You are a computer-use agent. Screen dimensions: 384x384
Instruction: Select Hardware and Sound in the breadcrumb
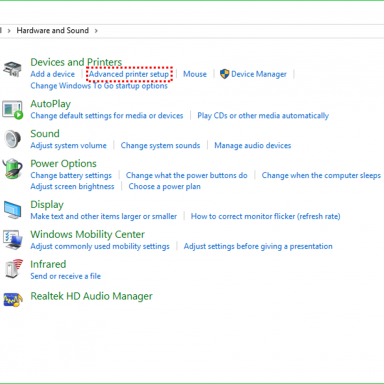[53, 30]
